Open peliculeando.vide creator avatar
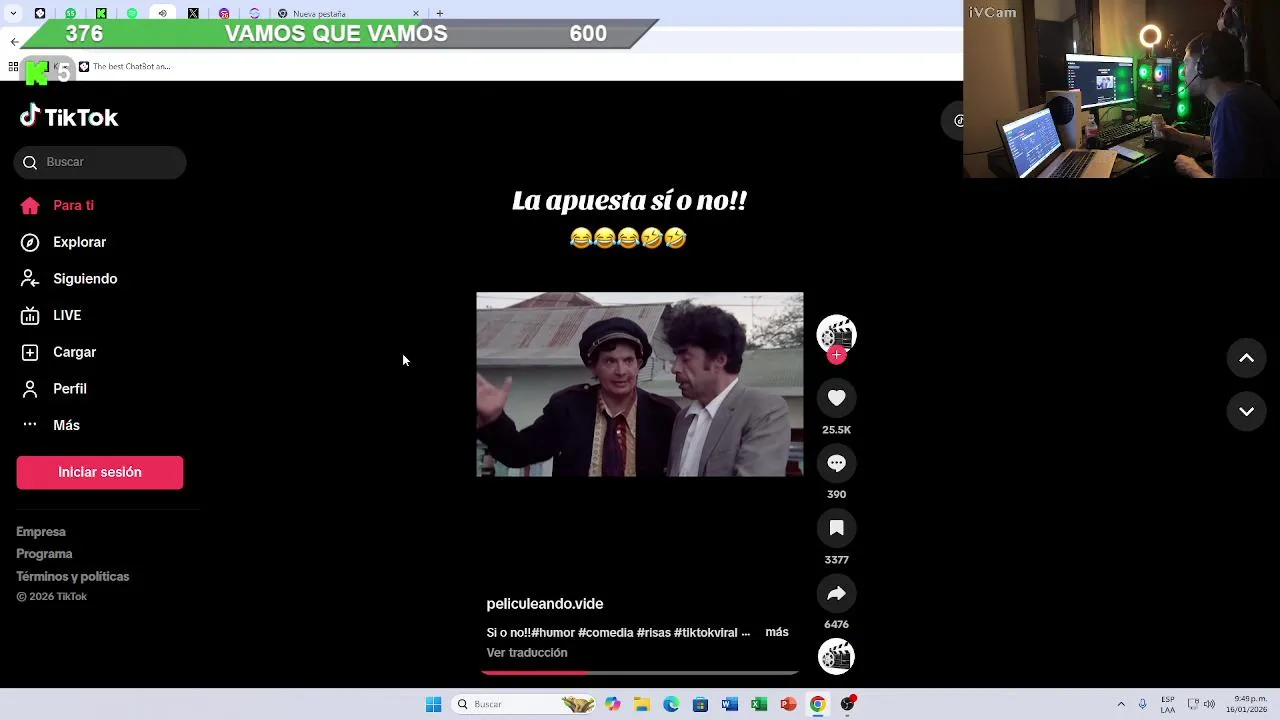This screenshot has height=720, width=1280. coord(837,334)
